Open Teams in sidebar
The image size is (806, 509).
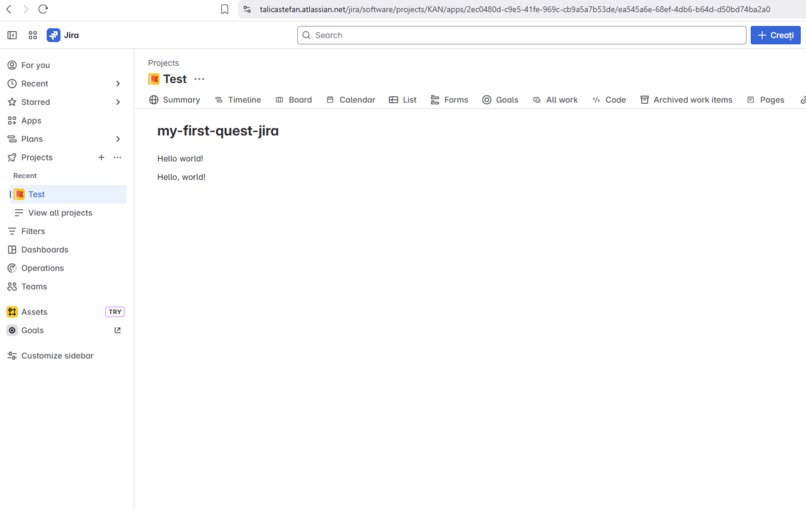(34, 287)
